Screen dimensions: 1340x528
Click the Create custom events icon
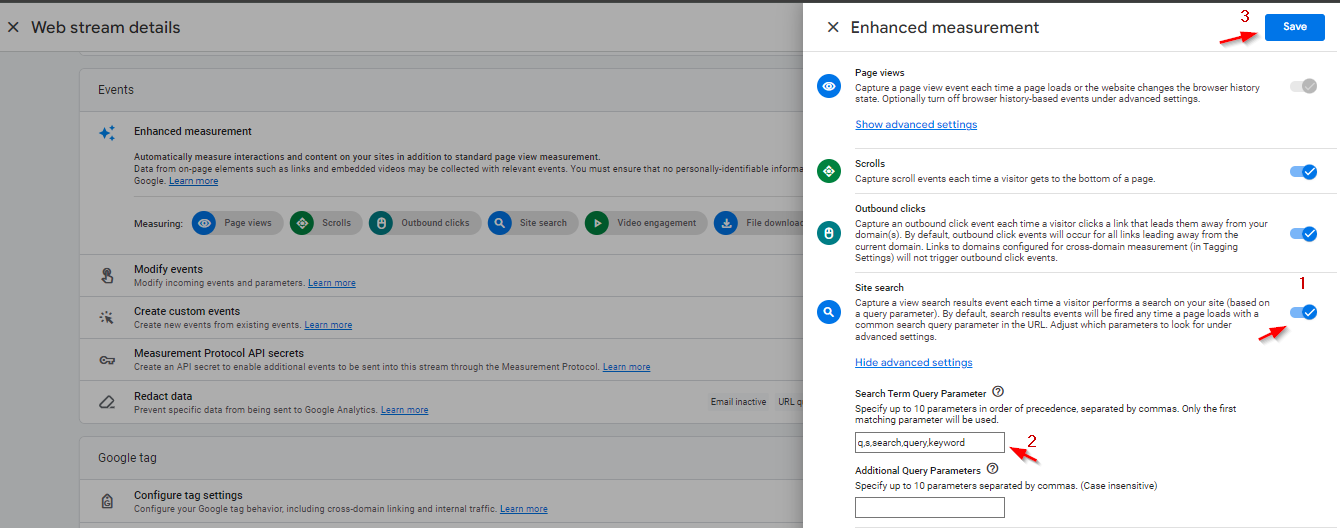[107, 318]
